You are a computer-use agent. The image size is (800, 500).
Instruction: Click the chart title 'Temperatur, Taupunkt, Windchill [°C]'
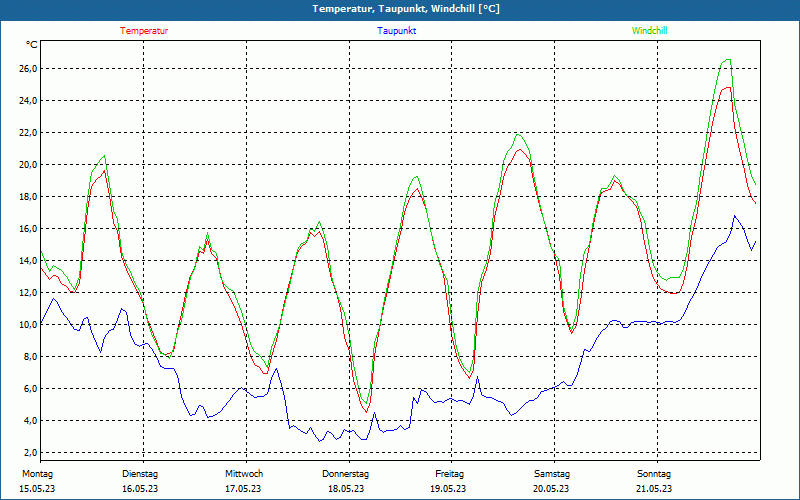coord(406,9)
